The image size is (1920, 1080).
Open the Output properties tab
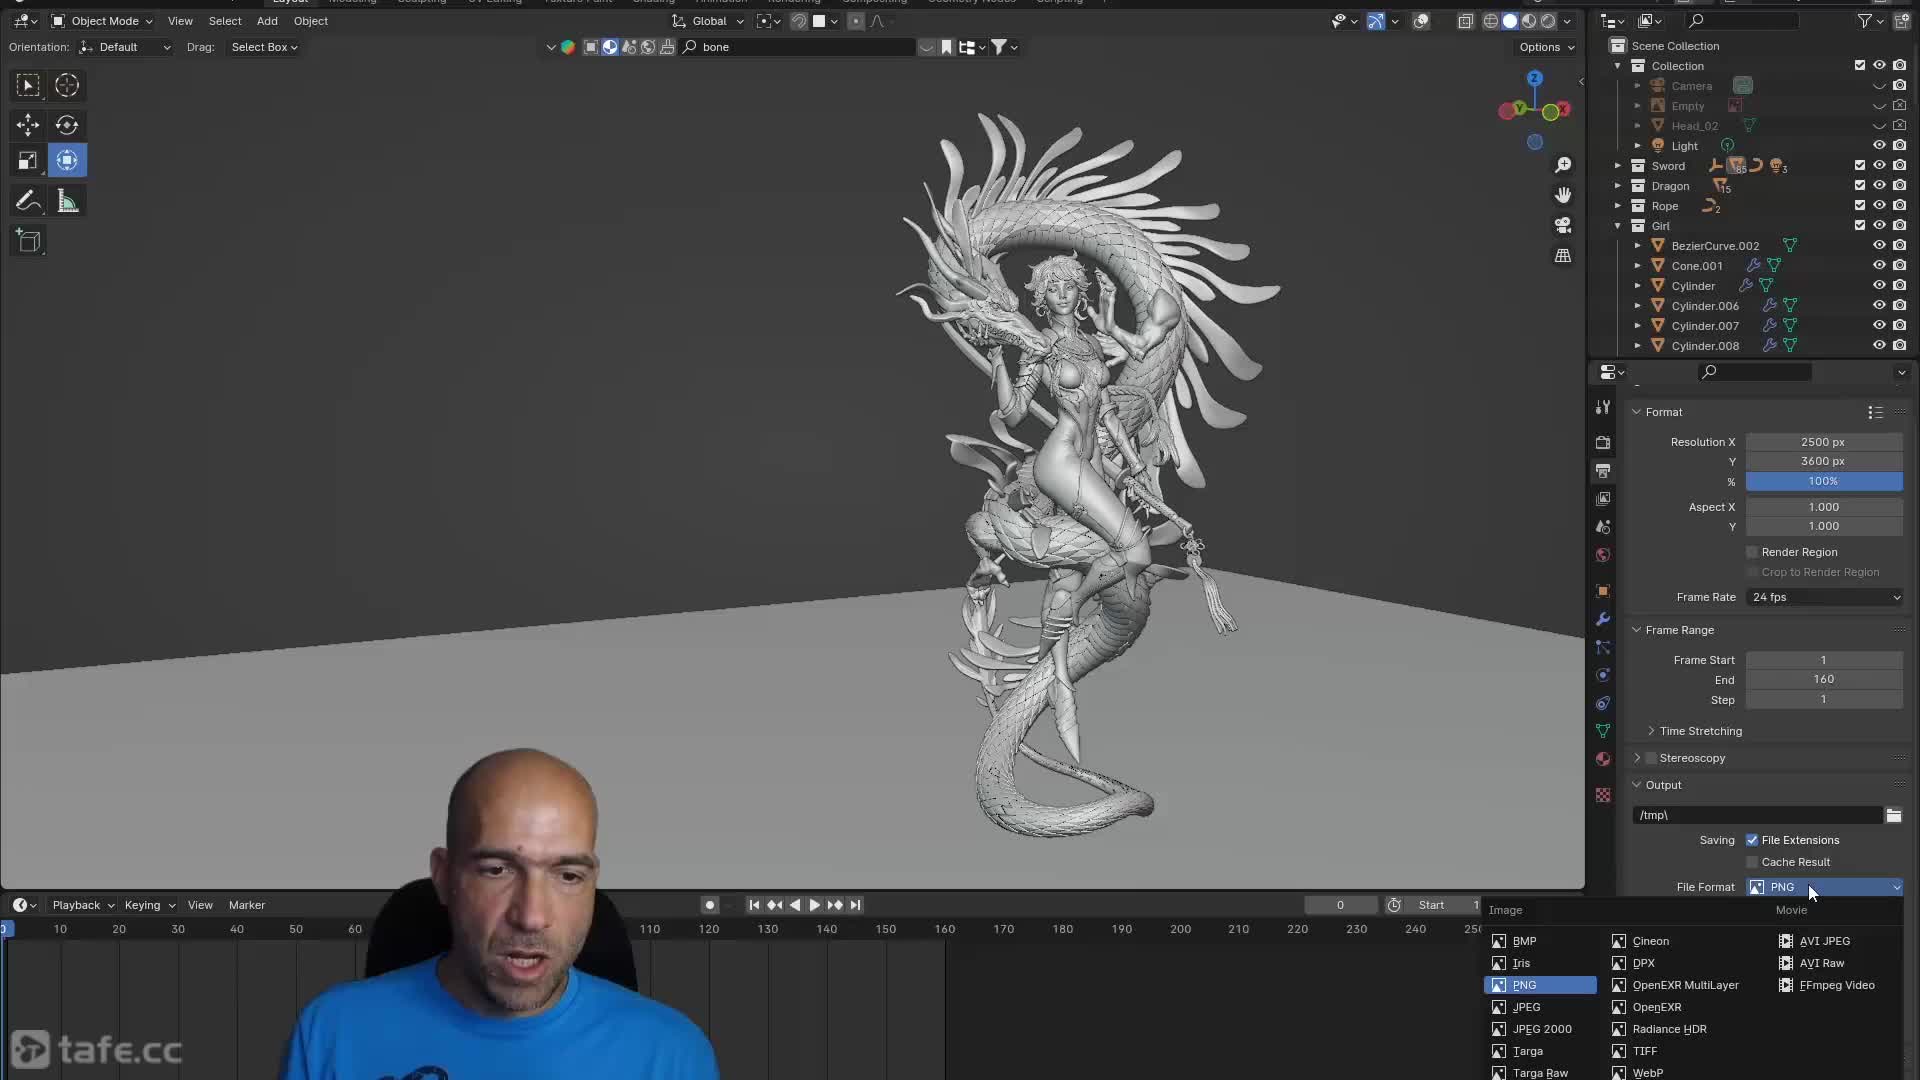click(1603, 470)
